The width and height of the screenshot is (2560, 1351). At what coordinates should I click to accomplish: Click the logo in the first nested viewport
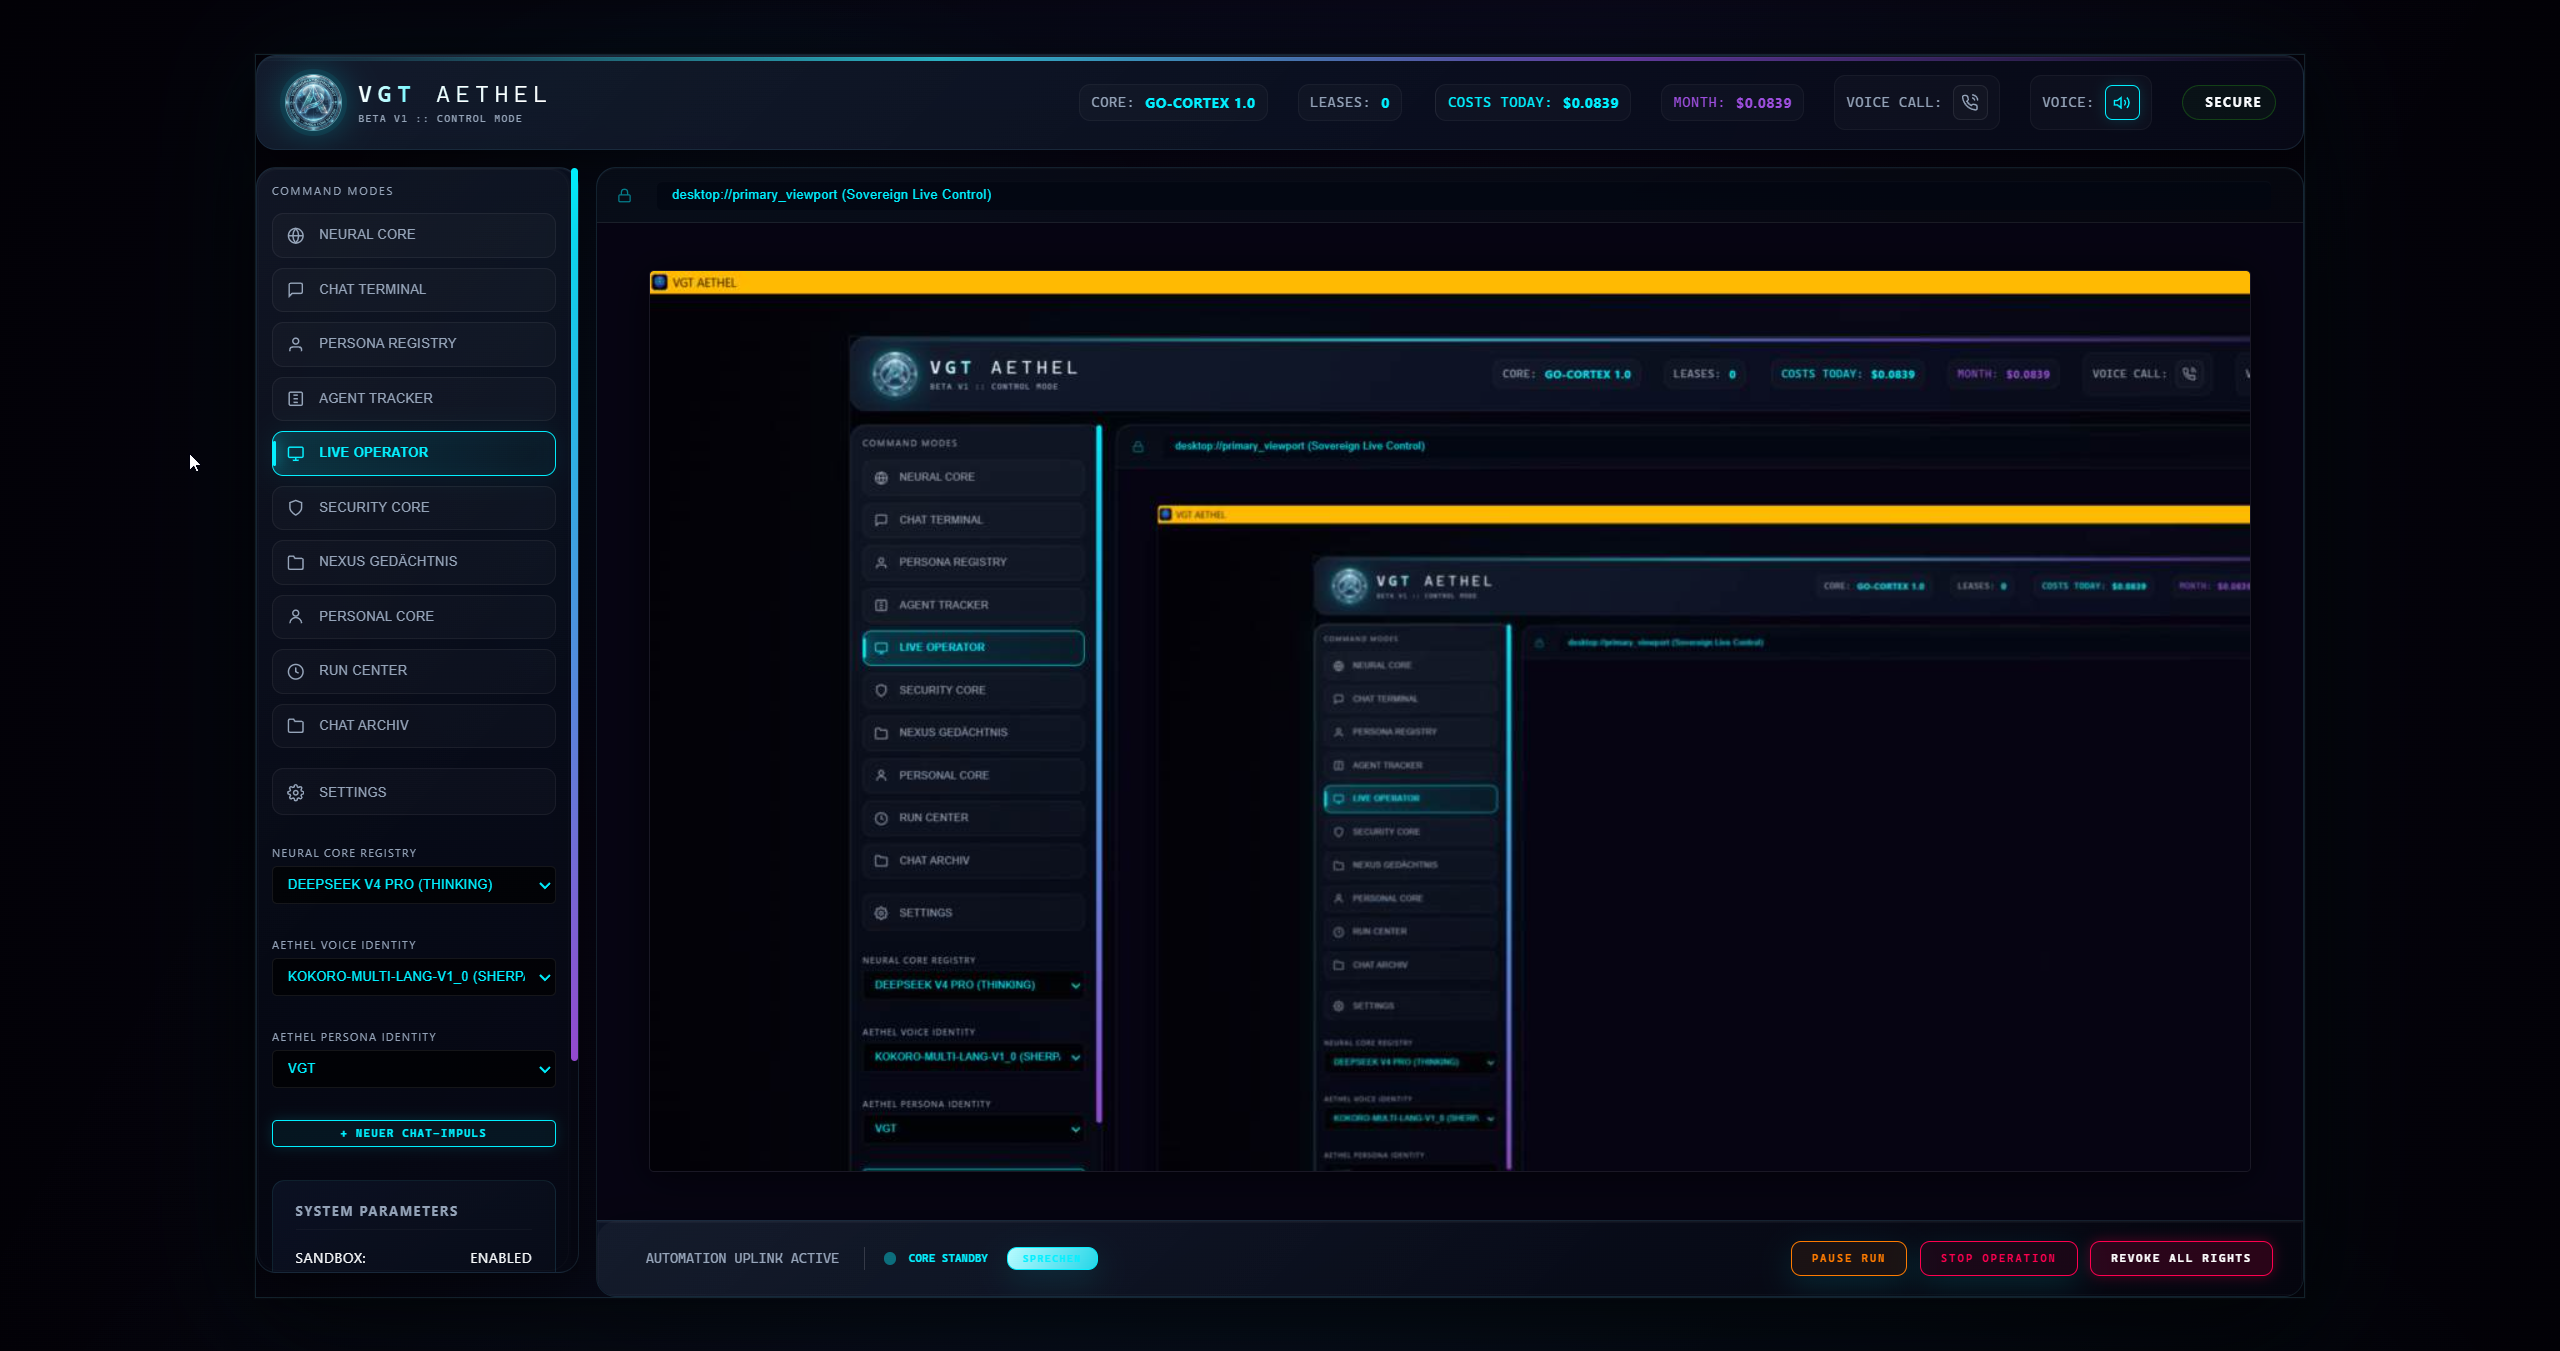point(895,374)
